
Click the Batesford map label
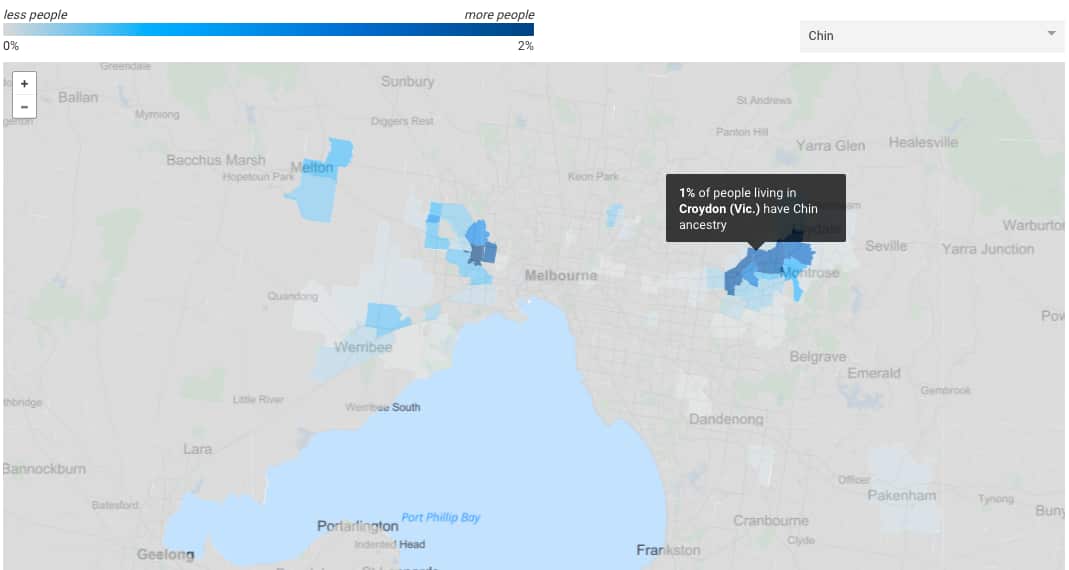click(115, 505)
